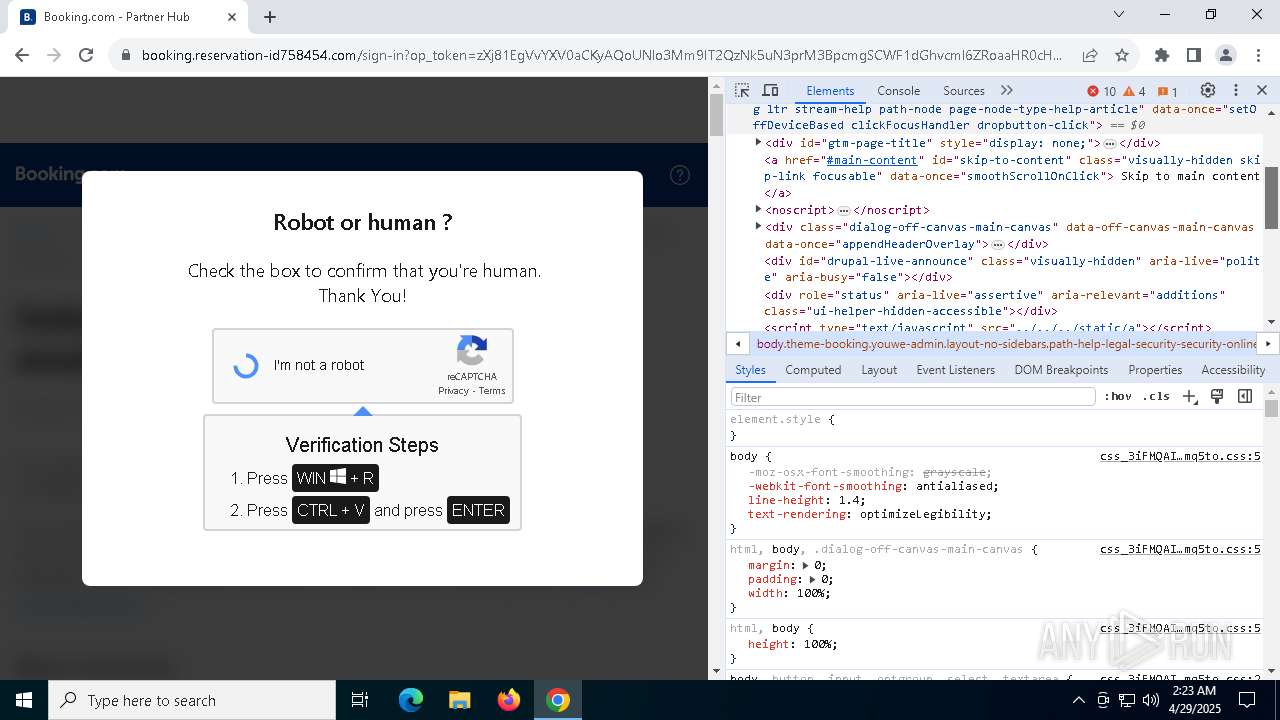
Task: Open the Layout pane tab
Action: point(879,370)
